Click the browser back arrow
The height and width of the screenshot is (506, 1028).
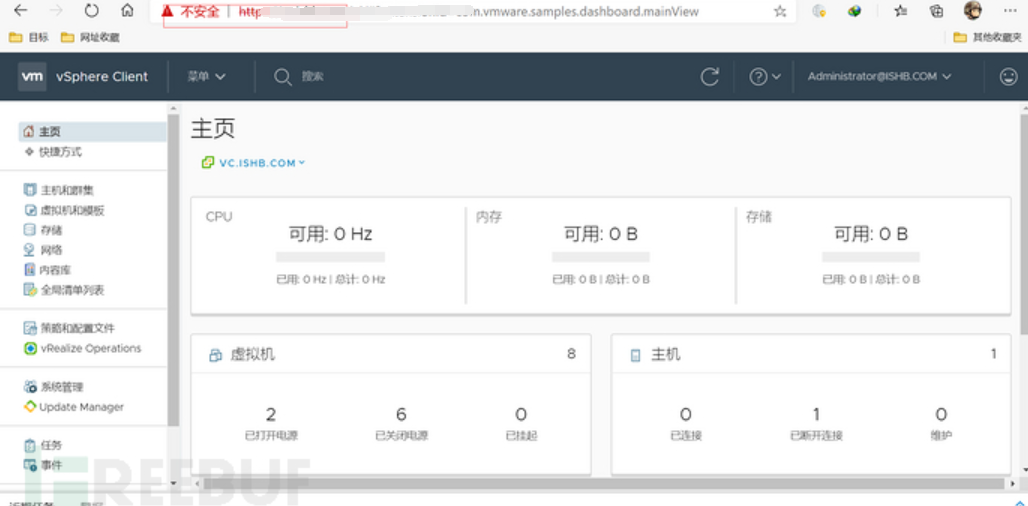click(x=20, y=10)
